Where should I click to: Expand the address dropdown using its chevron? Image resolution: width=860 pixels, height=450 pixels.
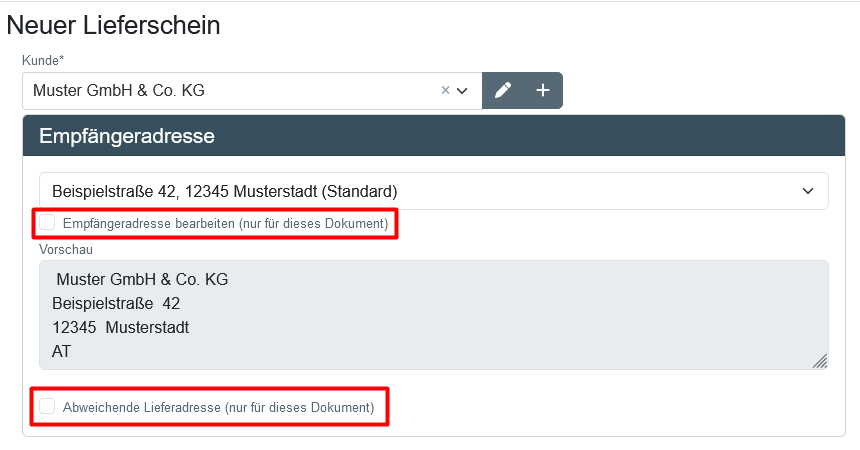pyautogui.click(x=808, y=191)
